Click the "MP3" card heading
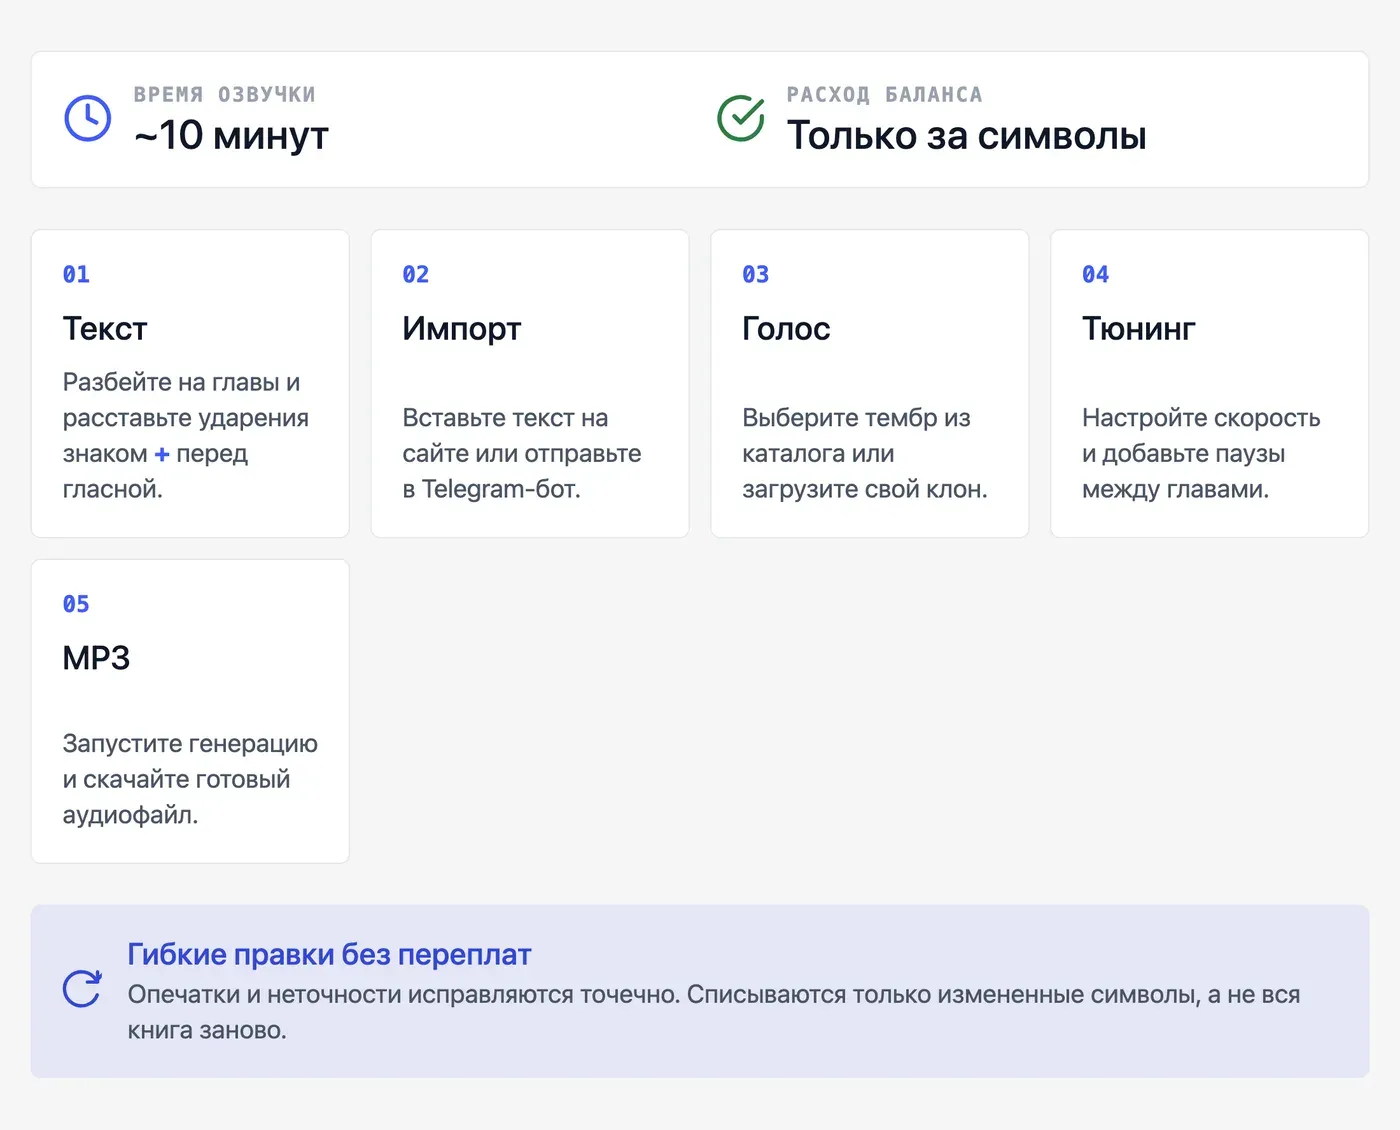1400x1130 pixels. point(97,658)
